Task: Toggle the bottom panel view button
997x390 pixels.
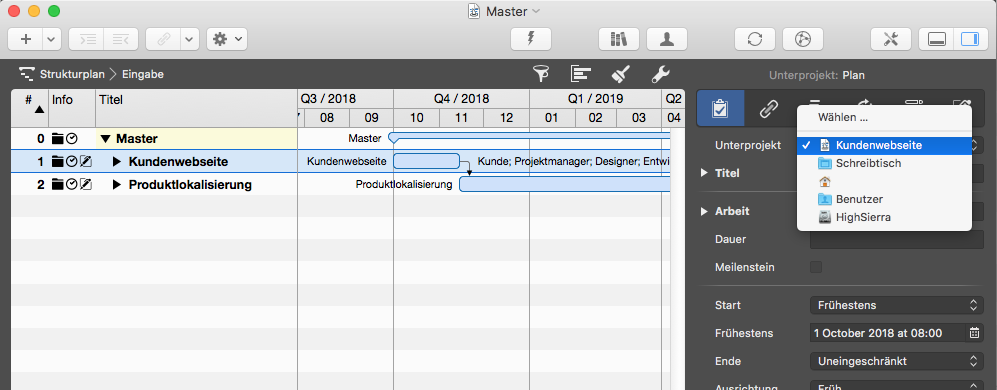Action: 936,39
